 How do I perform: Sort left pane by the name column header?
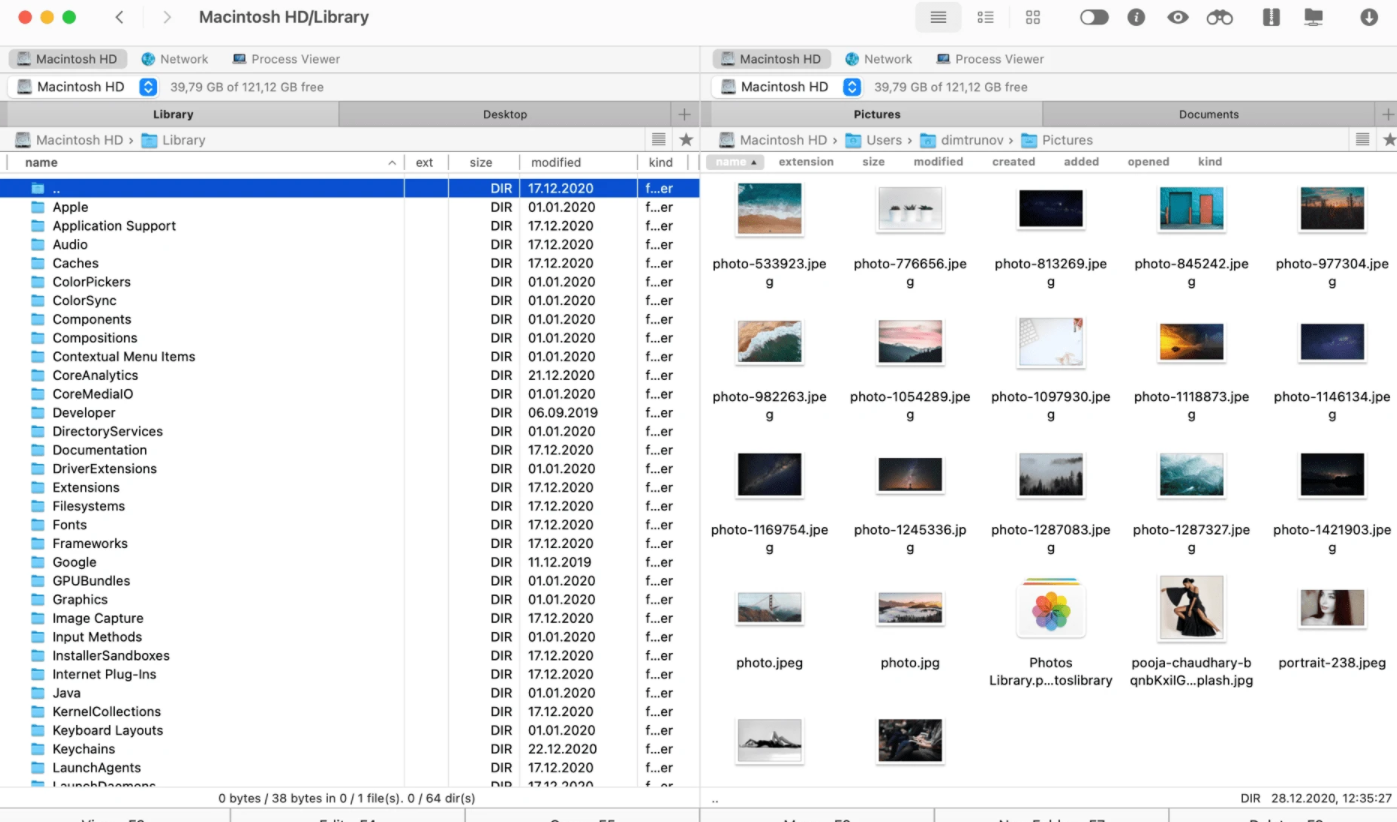(x=205, y=162)
